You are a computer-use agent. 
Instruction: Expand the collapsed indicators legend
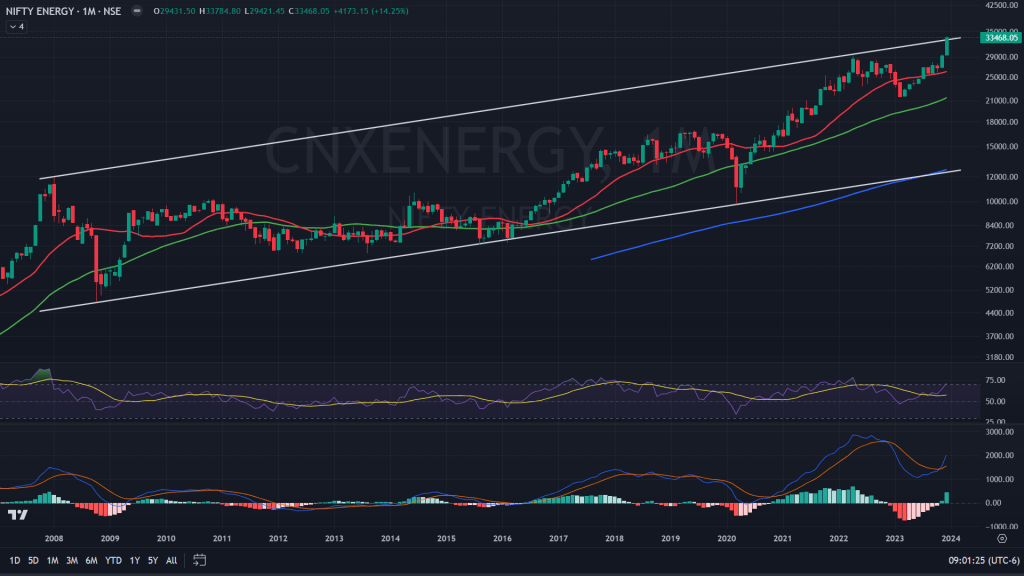click(x=16, y=27)
